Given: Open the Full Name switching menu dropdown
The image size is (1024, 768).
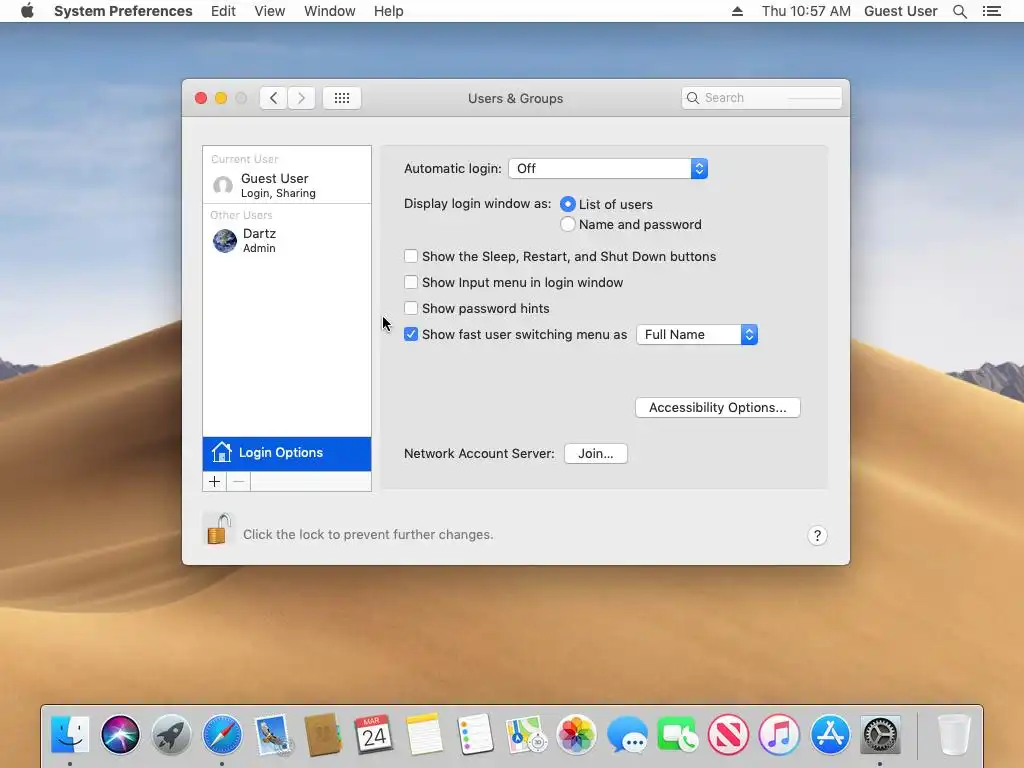Looking at the screenshot, I should coord(697,334).
